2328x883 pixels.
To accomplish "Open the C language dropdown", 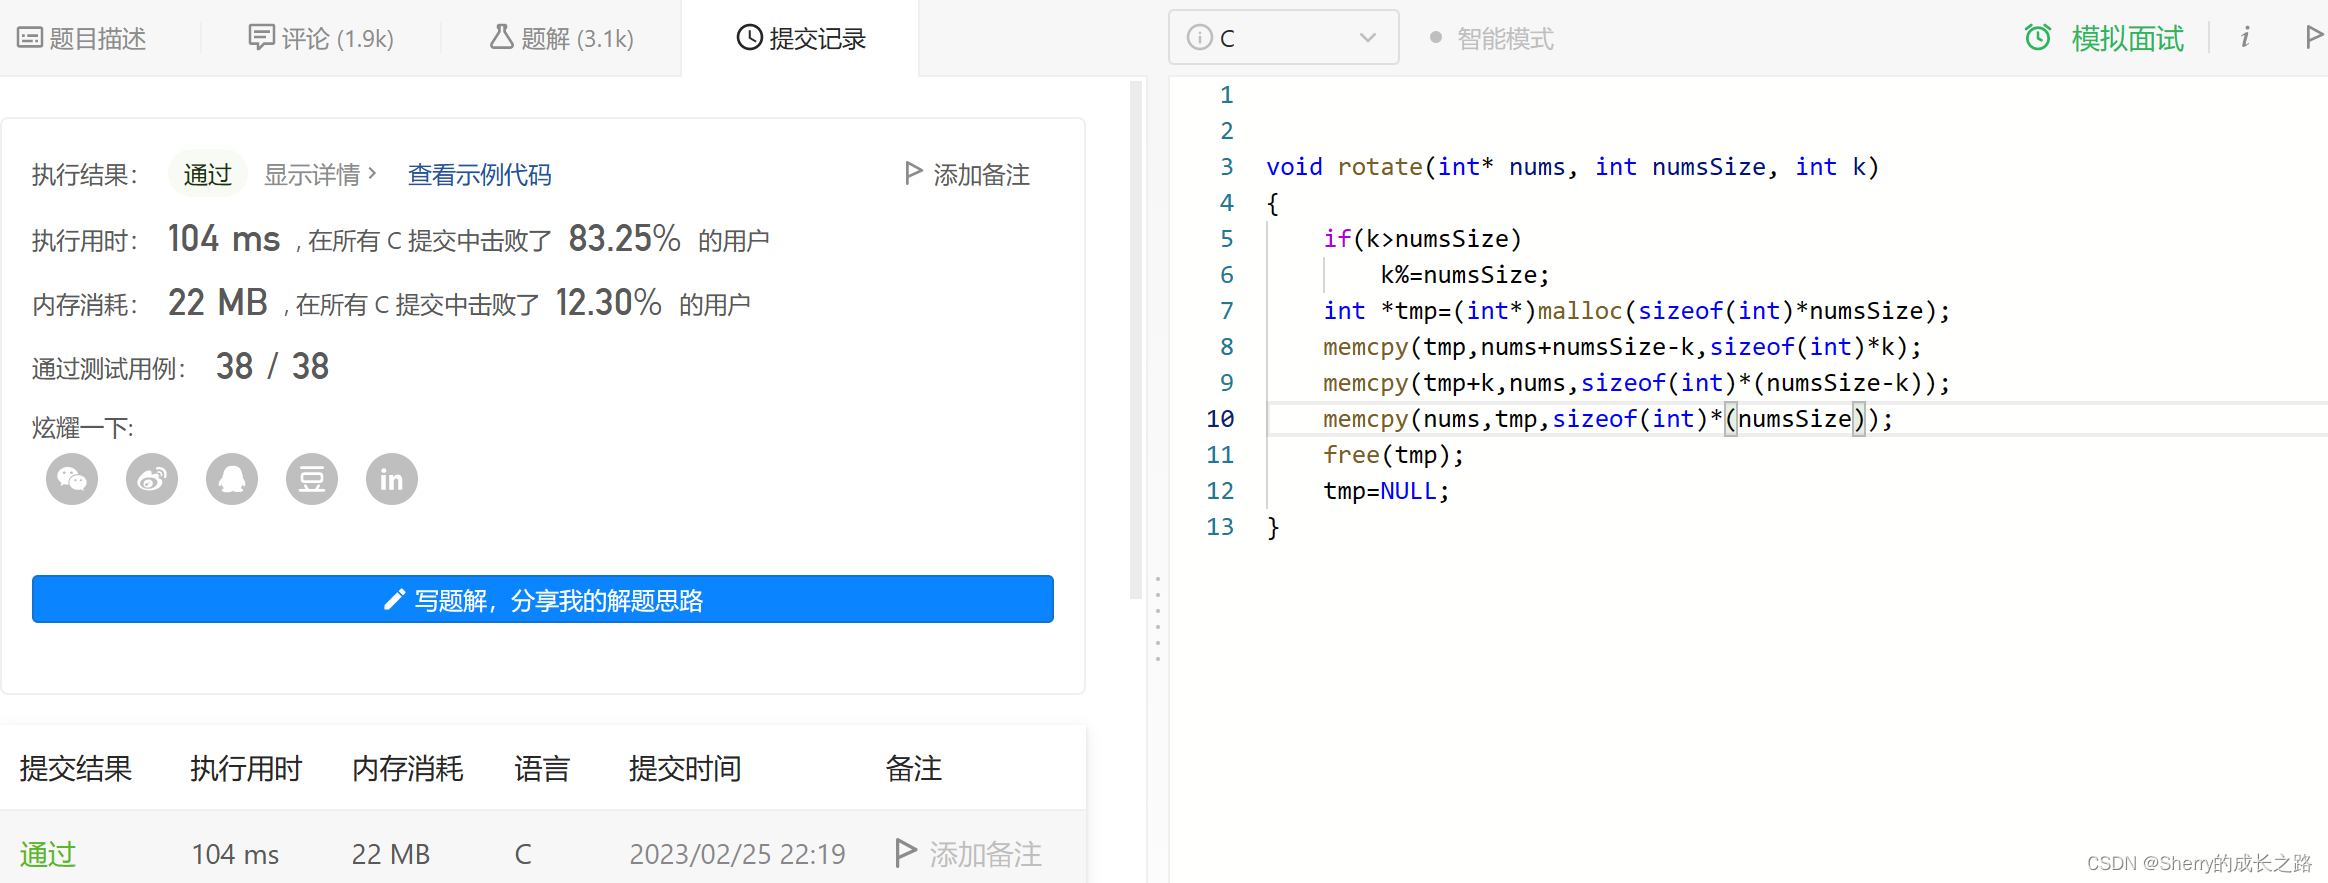I will pos(1283,38).
